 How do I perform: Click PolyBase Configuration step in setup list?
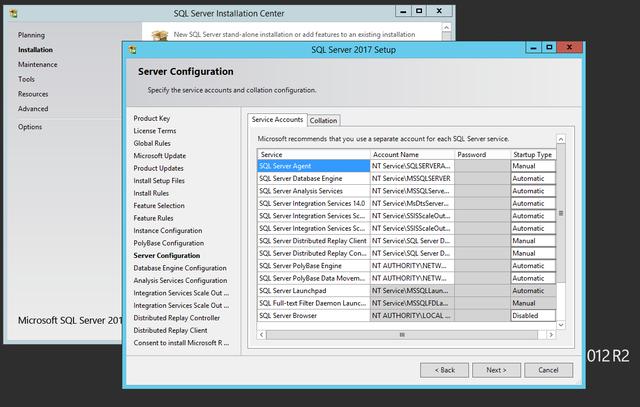pos(169,243)
